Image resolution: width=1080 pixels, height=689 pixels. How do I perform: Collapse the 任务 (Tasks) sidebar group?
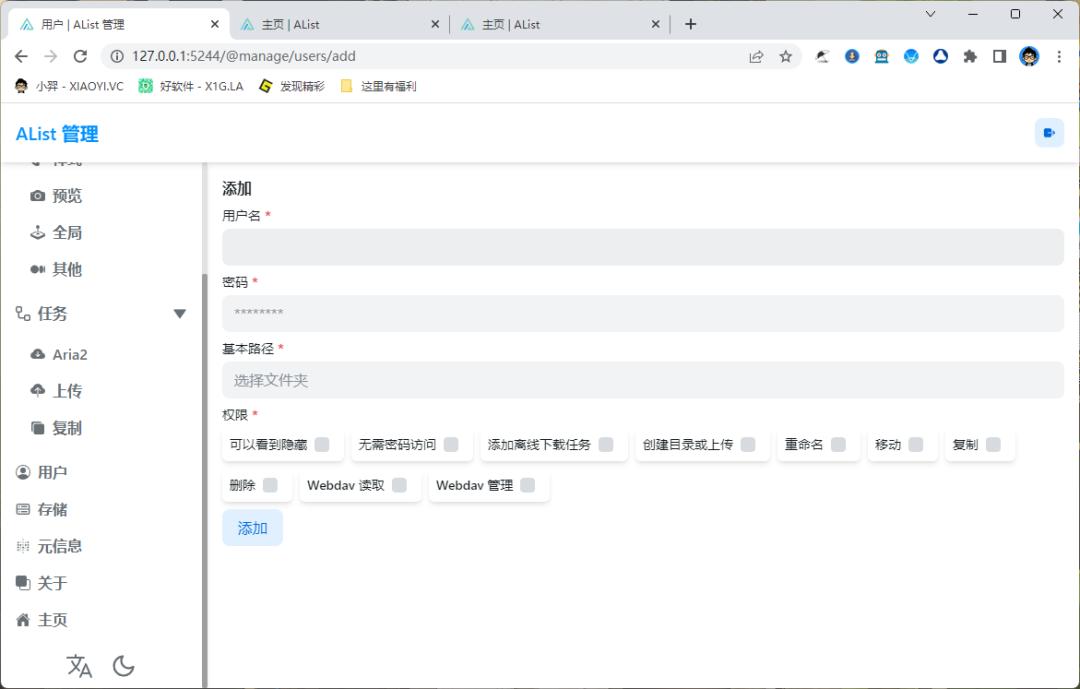[180, 313]
